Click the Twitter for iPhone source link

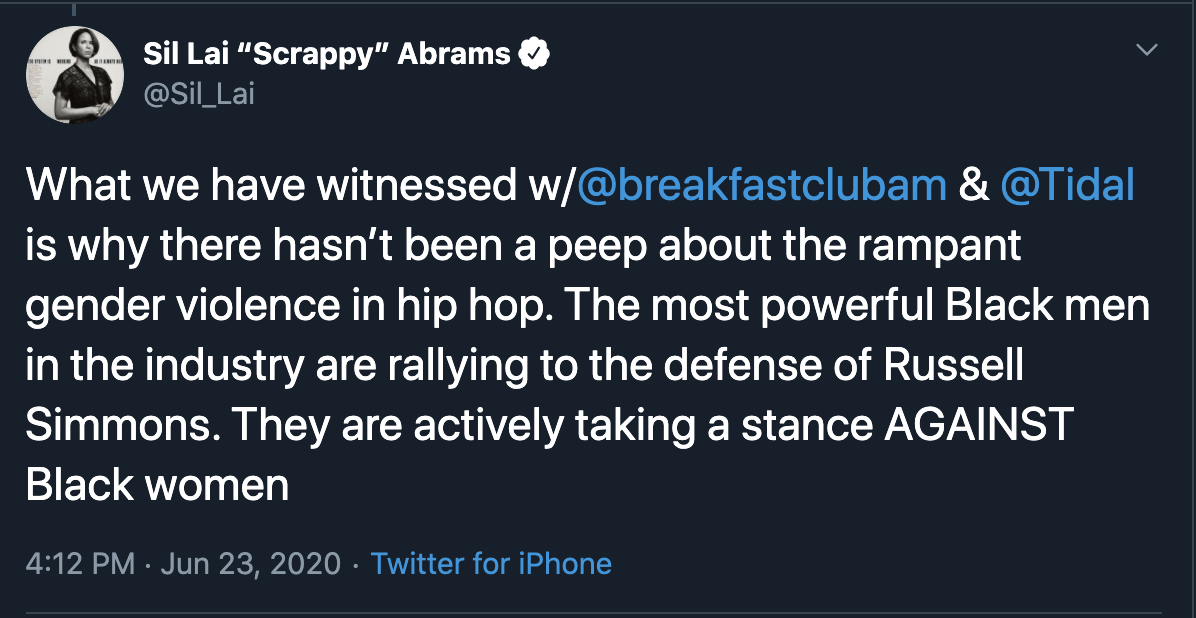pyautogui.click(x=490, y=563)
